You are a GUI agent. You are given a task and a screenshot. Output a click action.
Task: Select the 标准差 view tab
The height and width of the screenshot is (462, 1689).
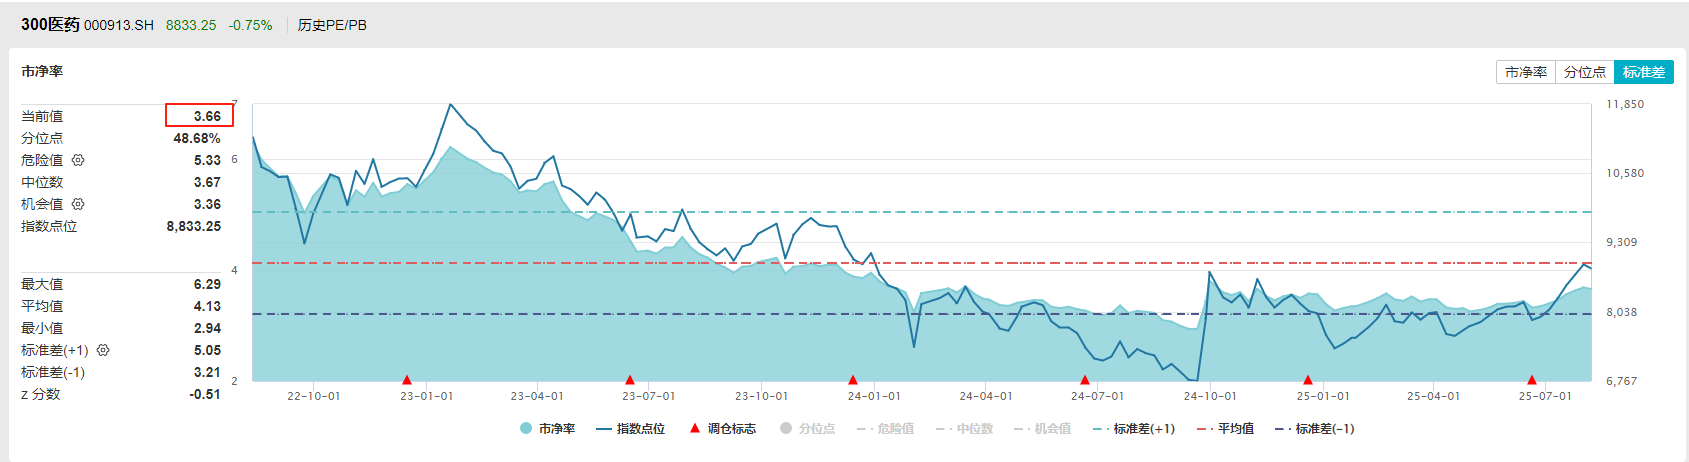[1644, 72]
